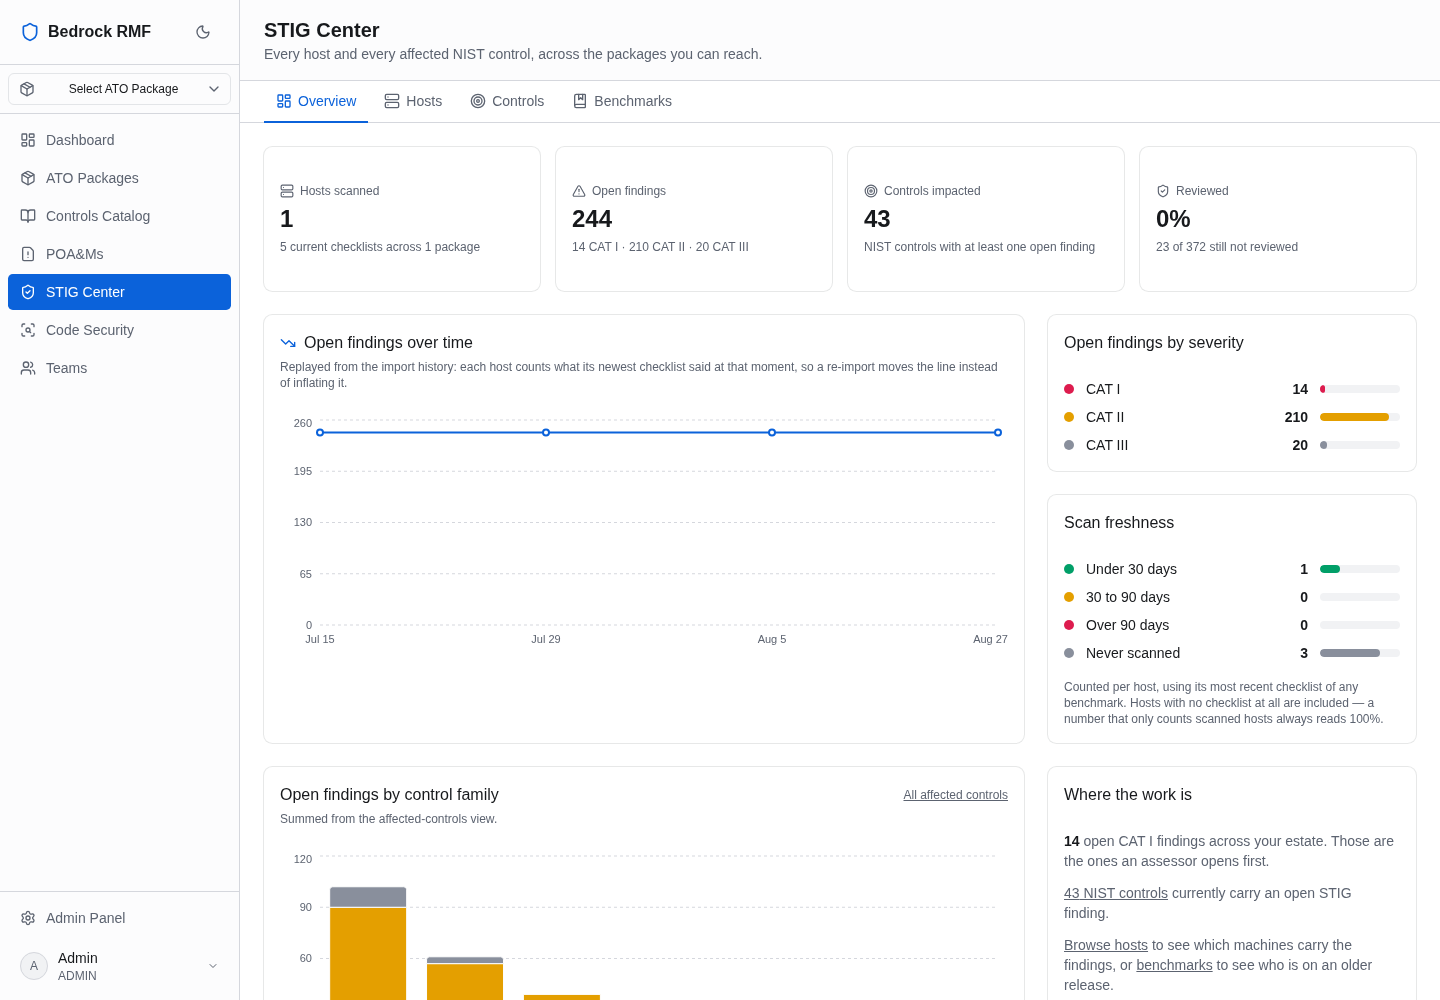Image resolution: width=1440 pixels, height=1000 pixels.
Task: Switch to the Controls tab
Action: tap(507, 101)
